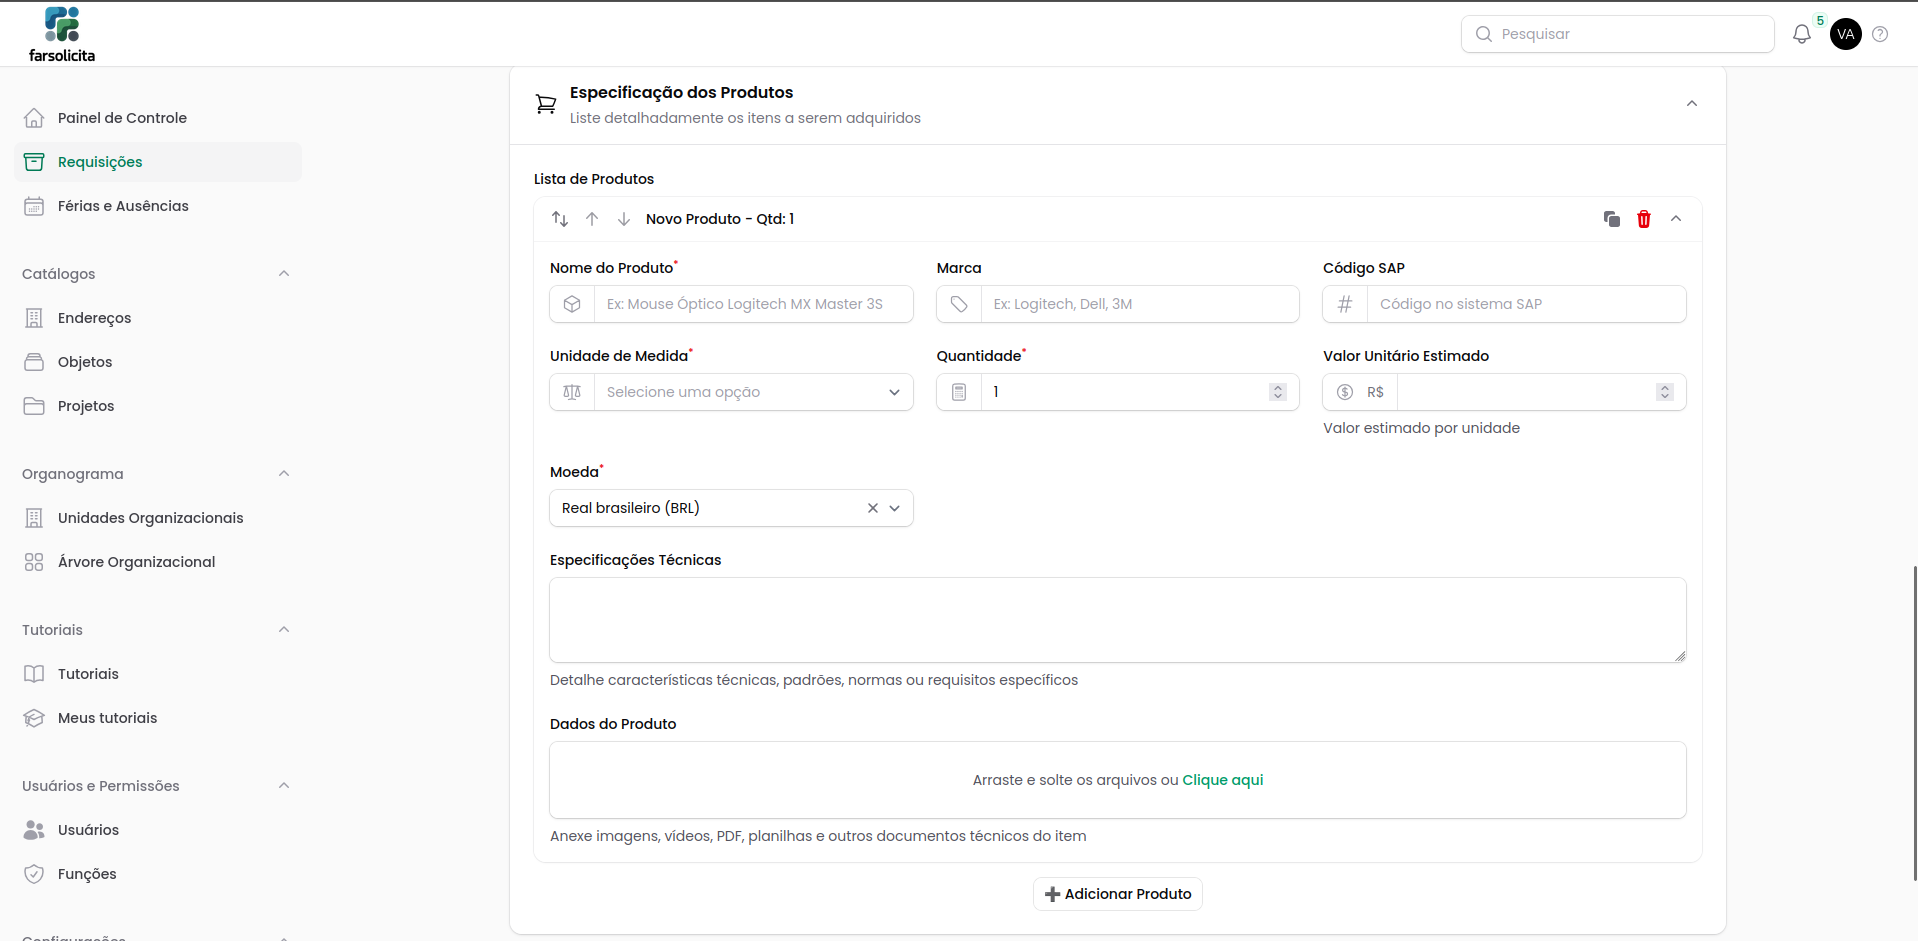Open the notifications bell
The width and height of the screenshot is (1923, 941).
[1801, 34]
